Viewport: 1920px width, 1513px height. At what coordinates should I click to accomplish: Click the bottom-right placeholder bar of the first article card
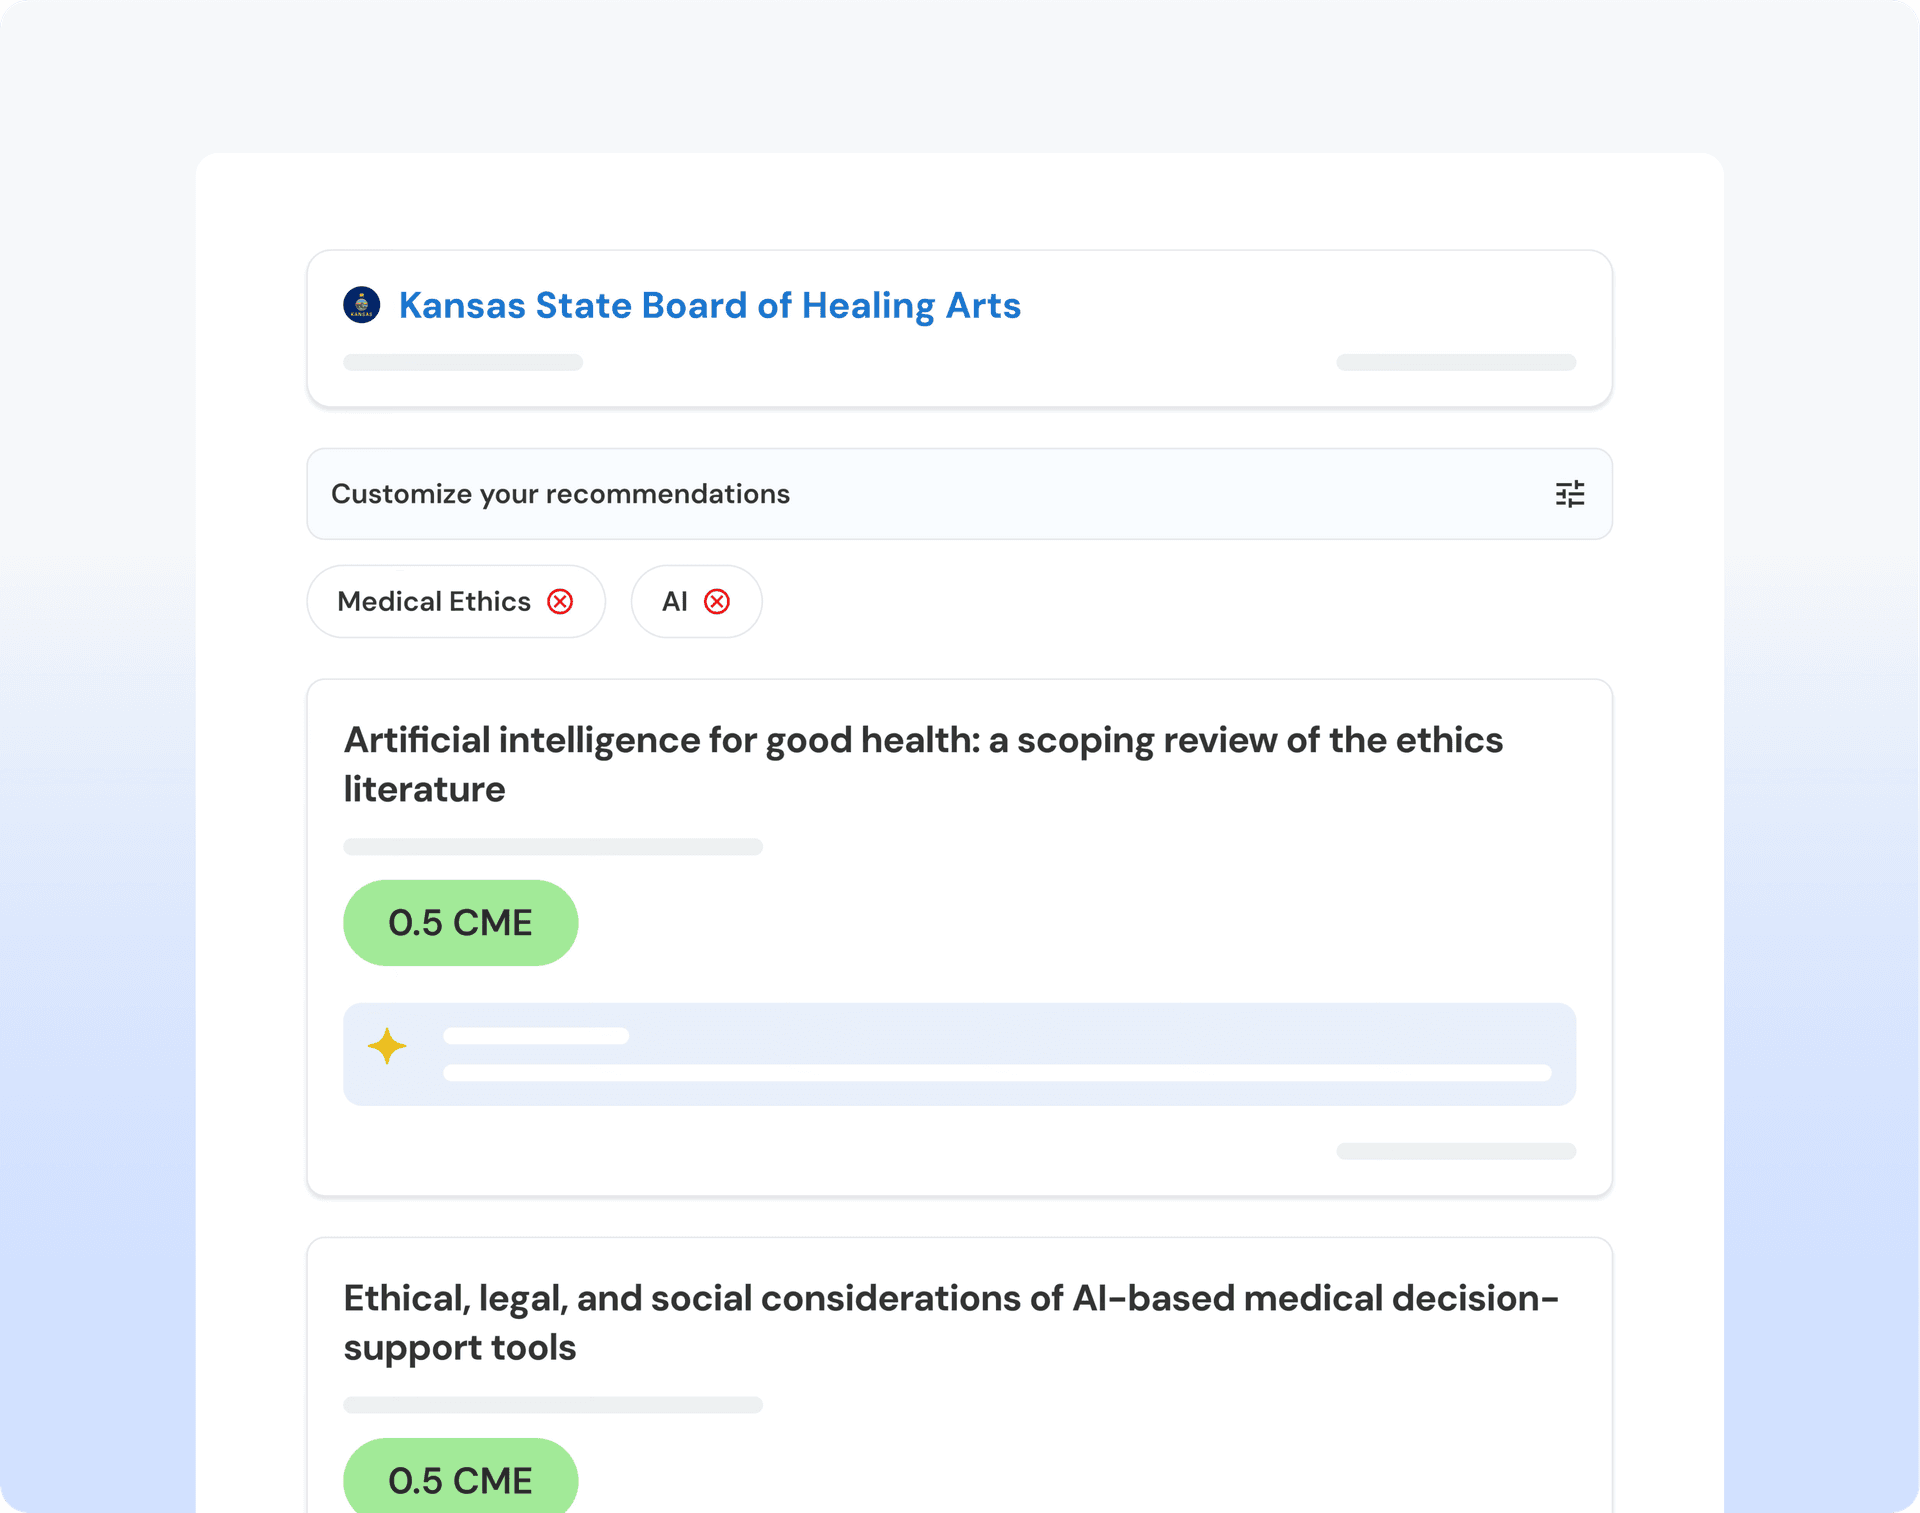[1455, 1151]
